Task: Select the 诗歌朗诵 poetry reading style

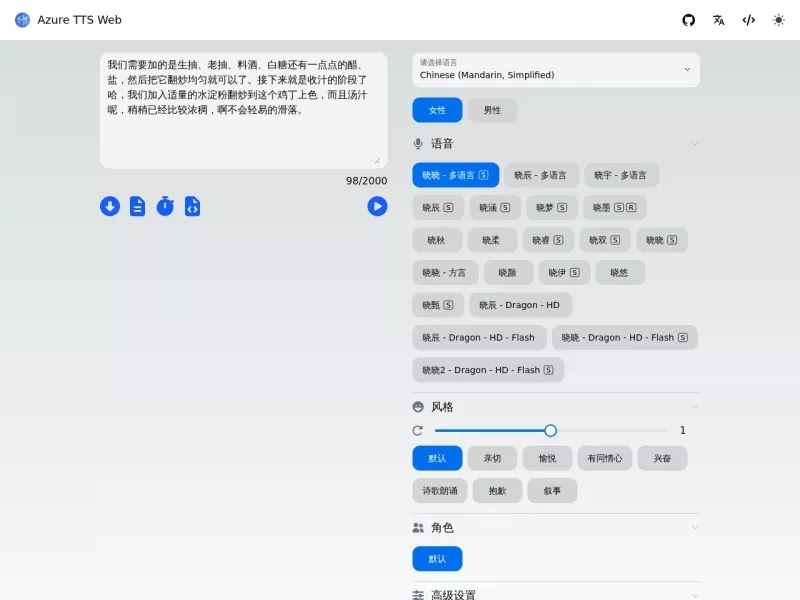Action: point(440,491)
